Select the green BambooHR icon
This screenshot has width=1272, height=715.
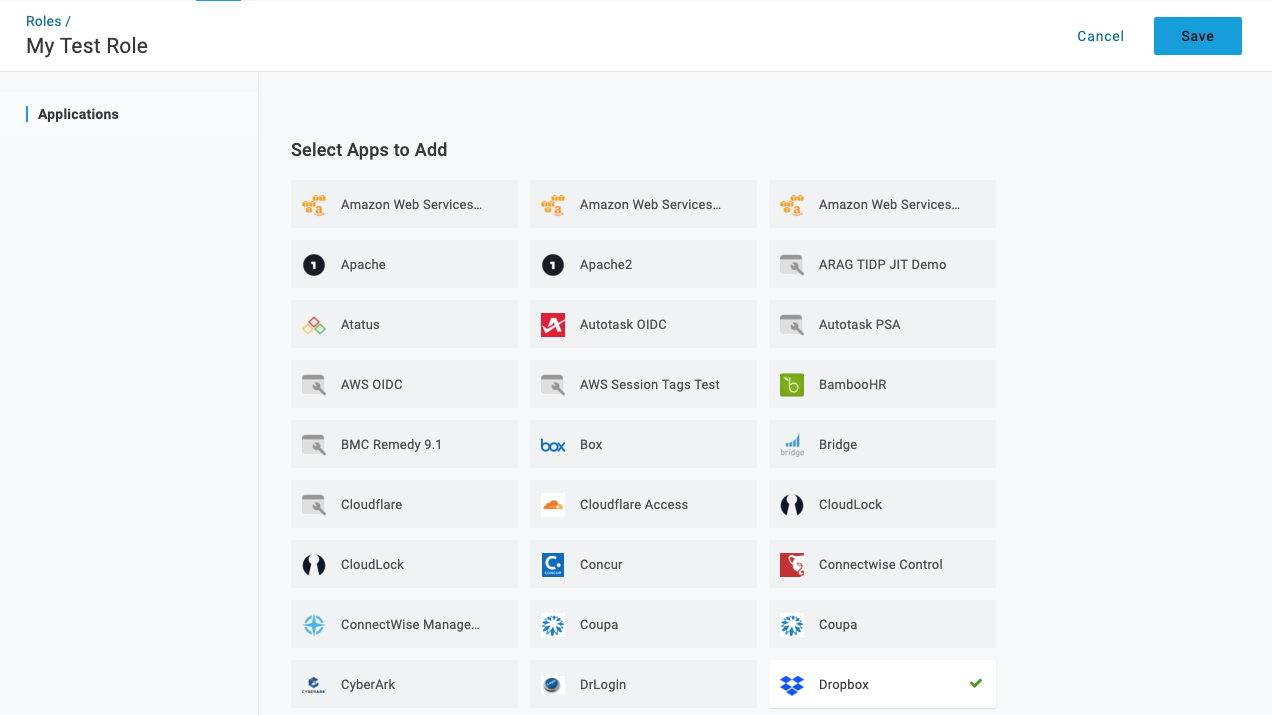tap(792, 385)
